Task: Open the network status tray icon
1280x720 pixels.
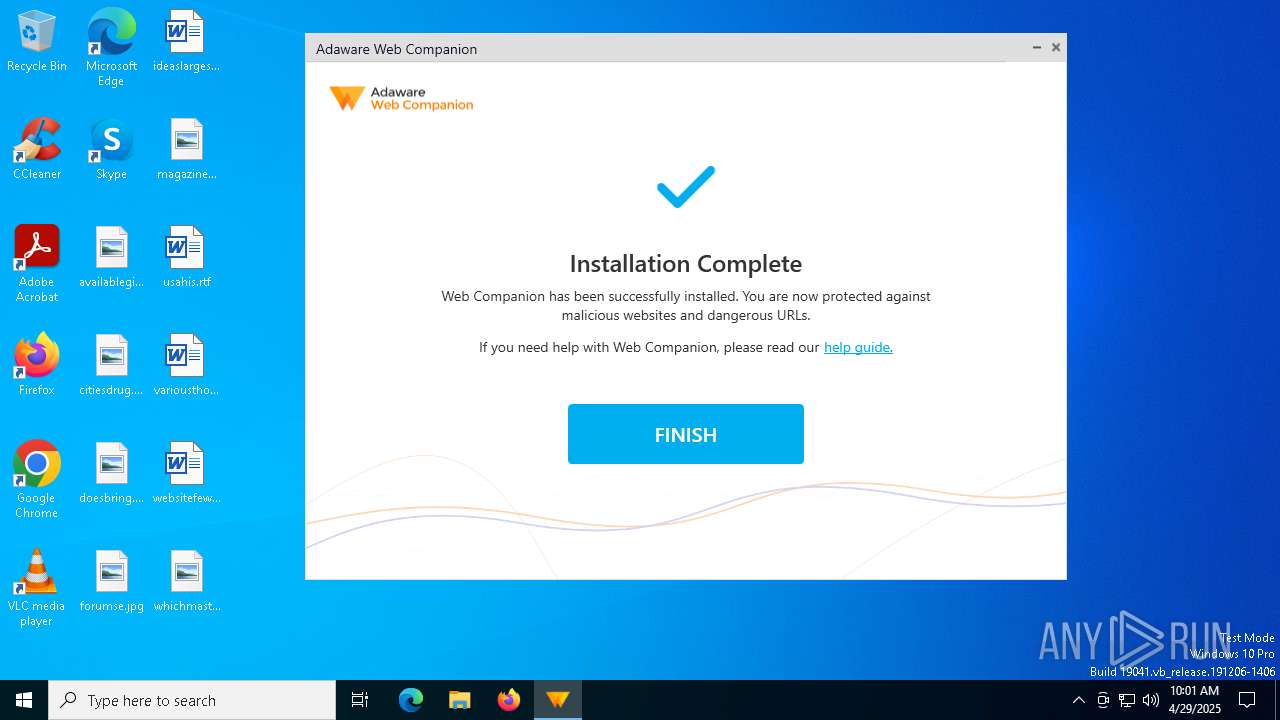Action: [x=1127, y=700]
